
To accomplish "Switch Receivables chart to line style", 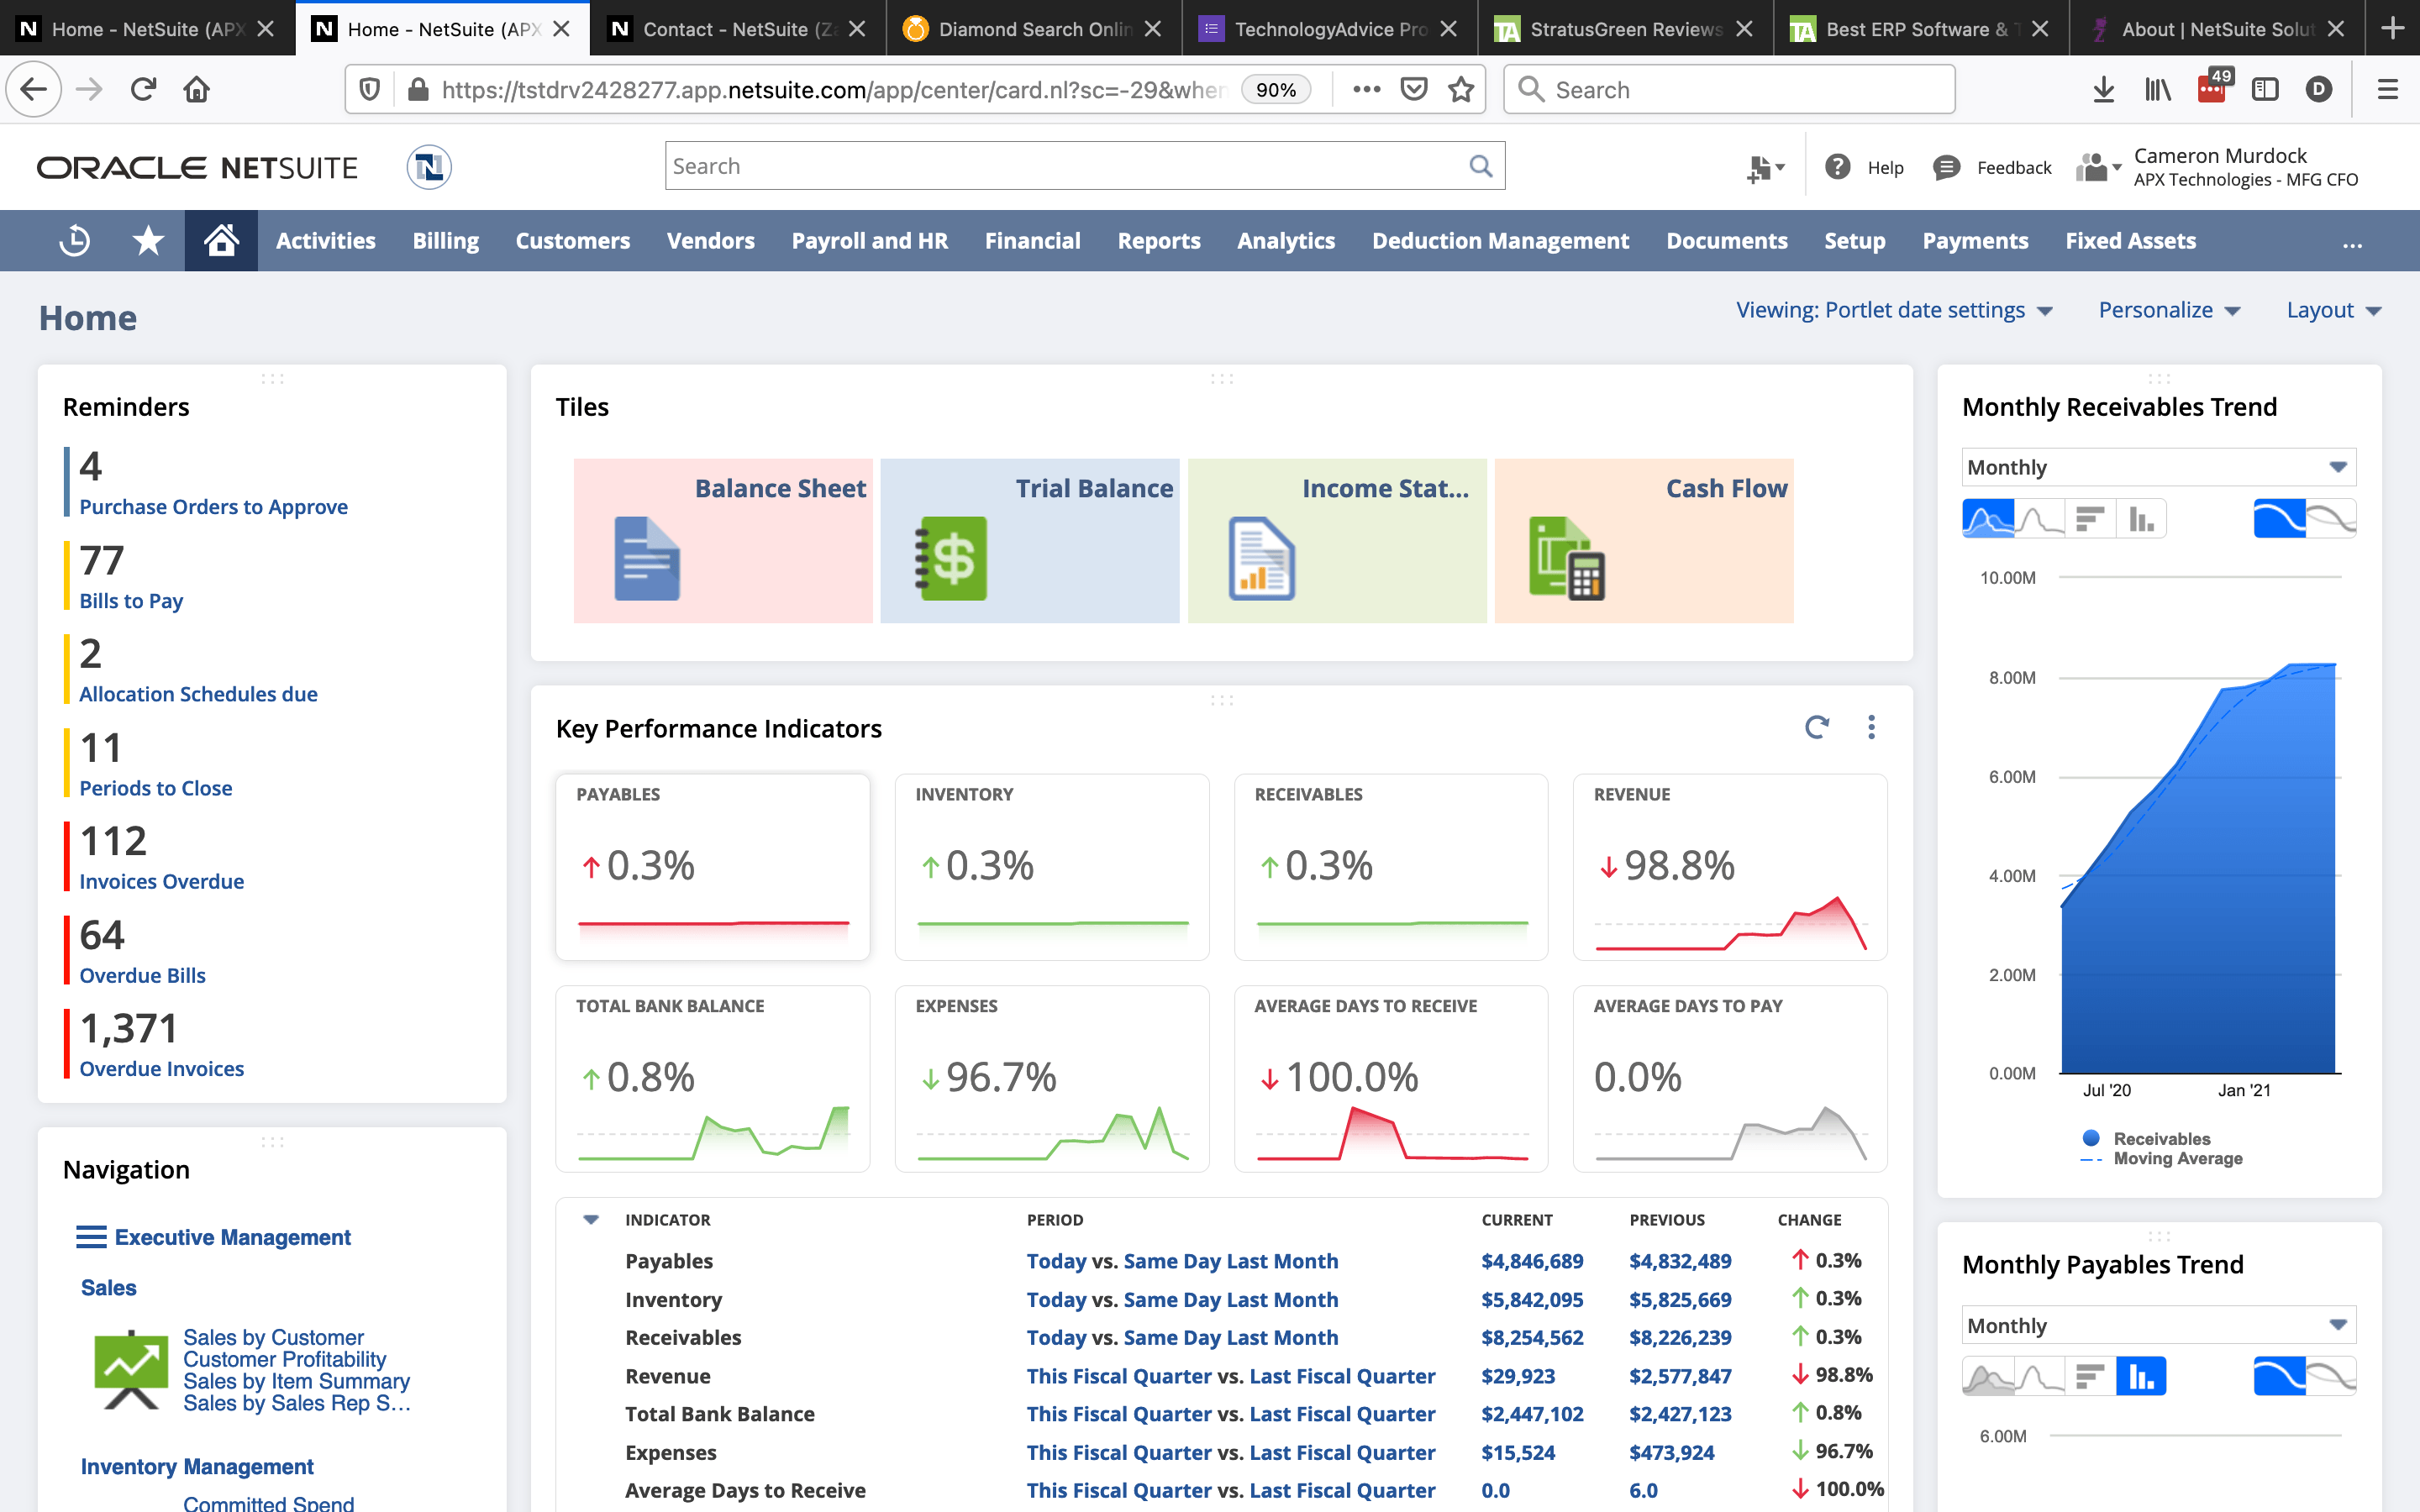I will coord(2040,518).
